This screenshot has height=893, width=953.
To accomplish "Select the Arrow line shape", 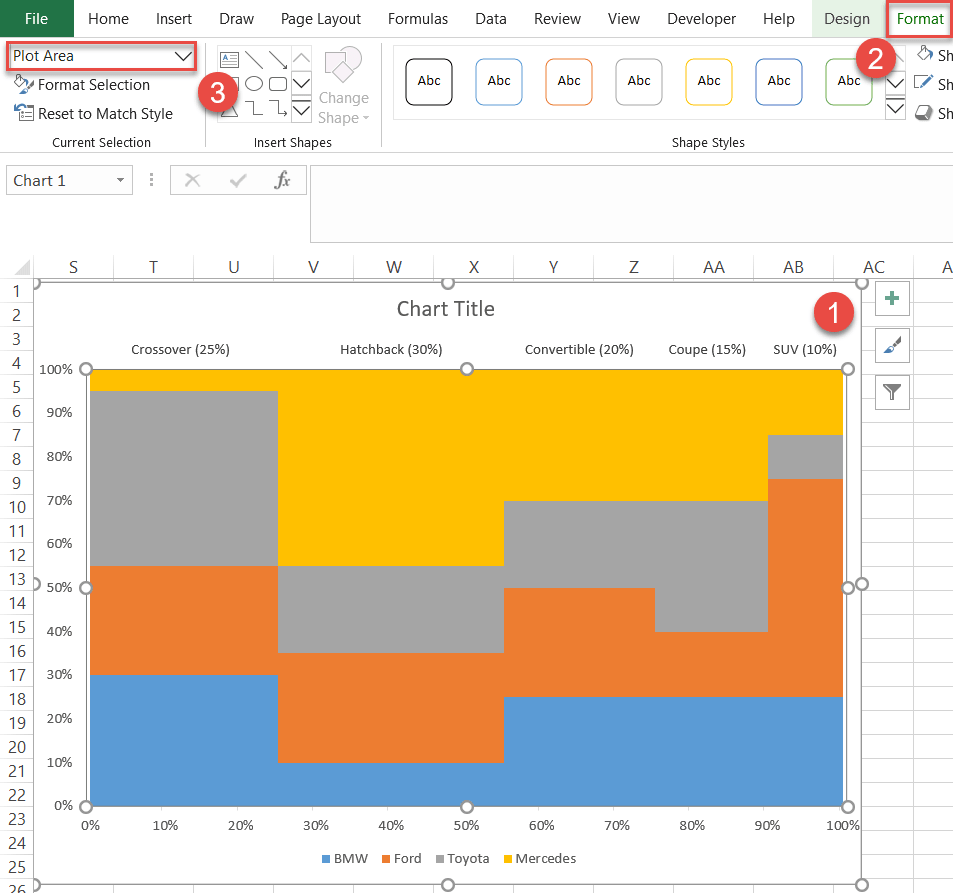I will [278, 60].
